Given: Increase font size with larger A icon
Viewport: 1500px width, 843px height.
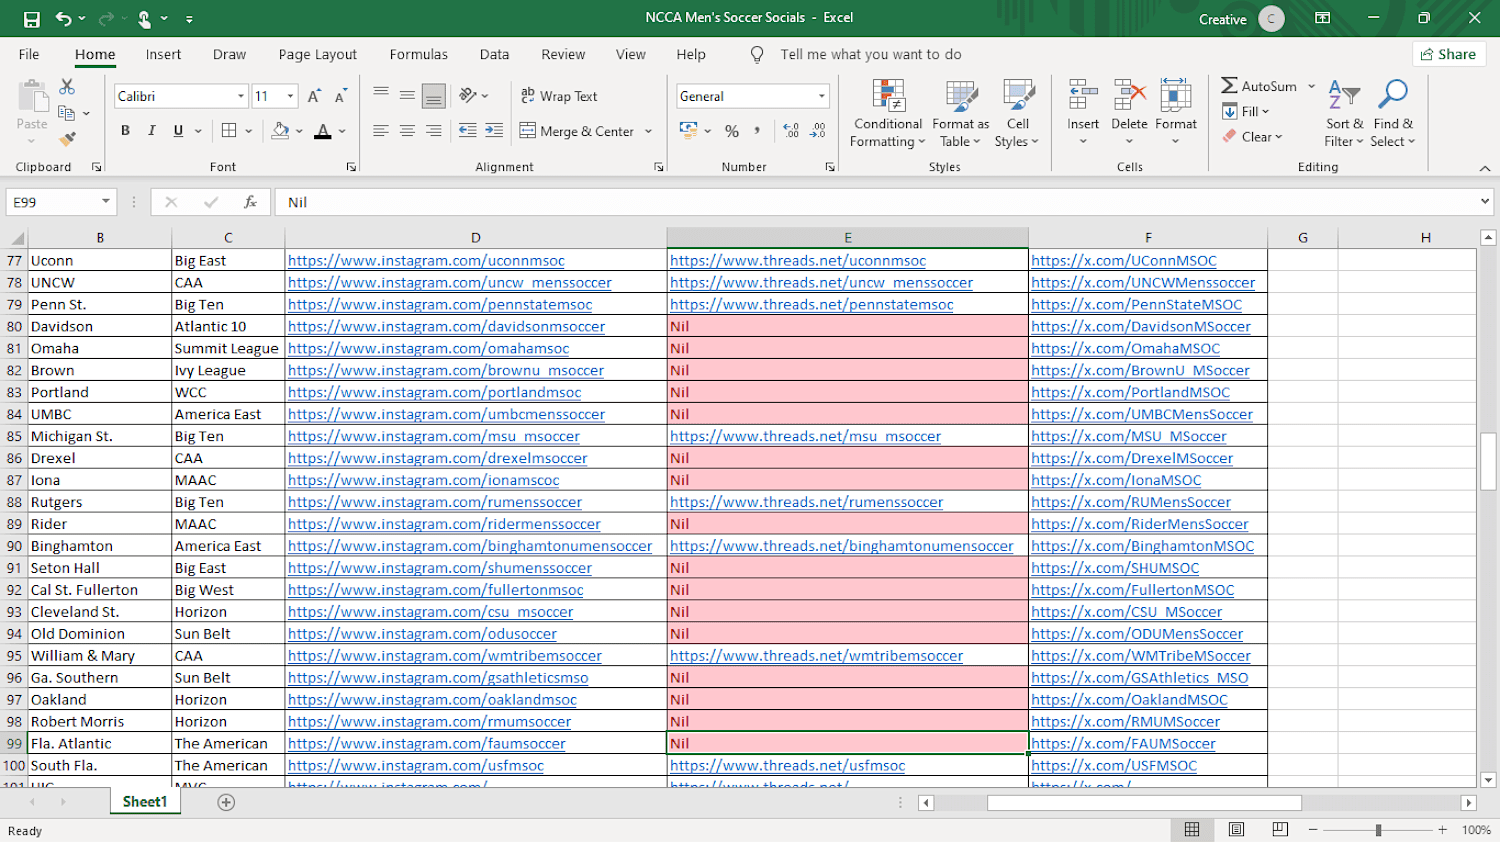Looking at the screenshot, I should 314,96.
